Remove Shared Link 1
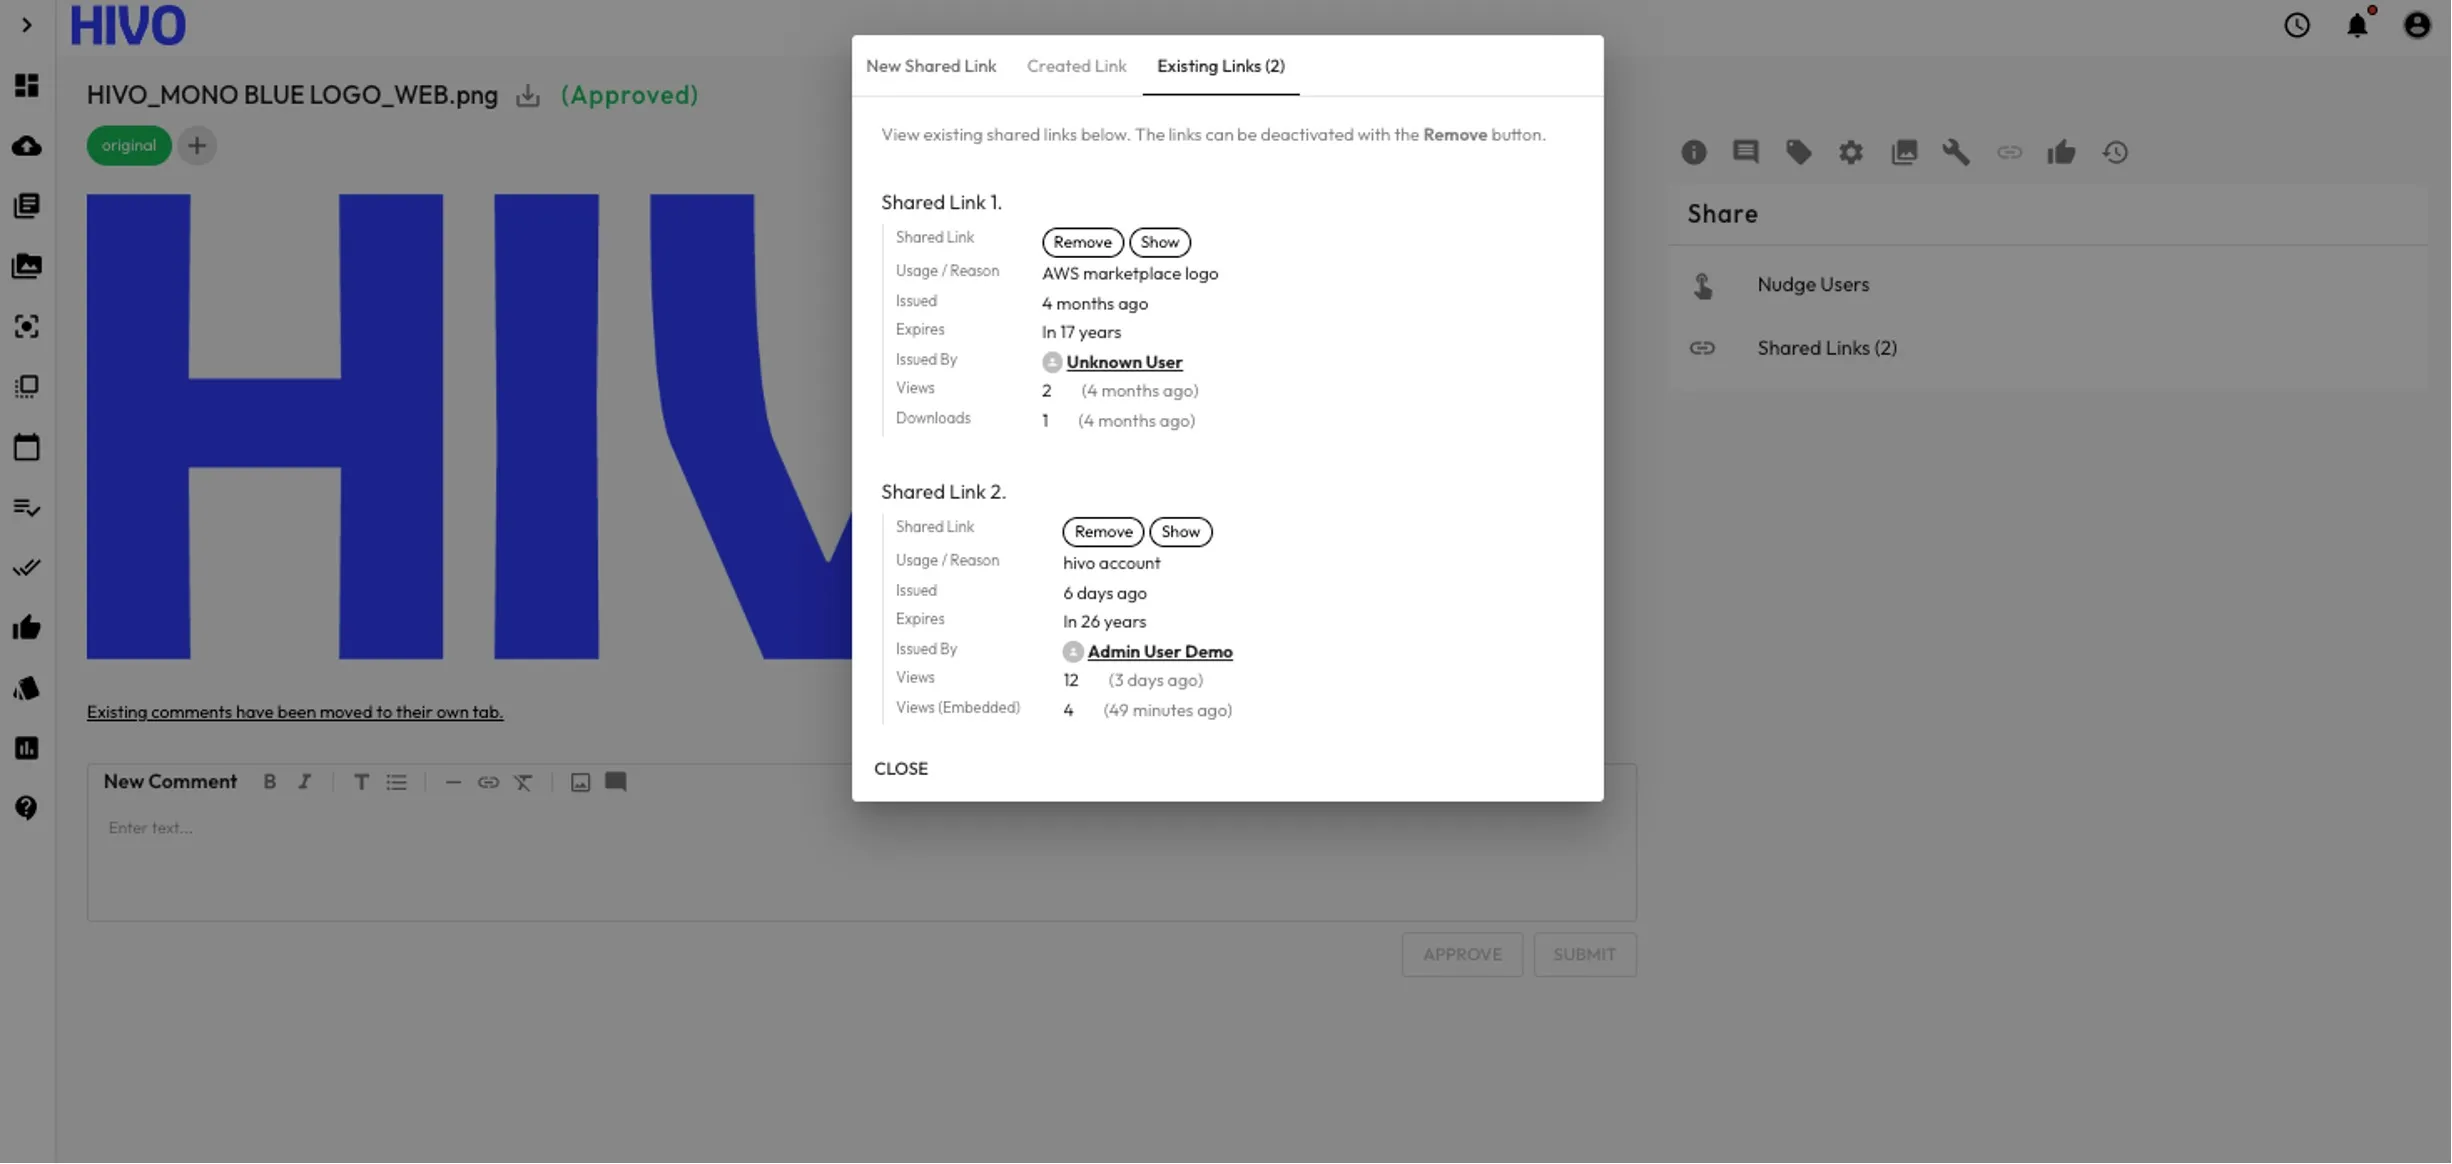This screenshot has height=1164, width=2452. (1082, 242)
